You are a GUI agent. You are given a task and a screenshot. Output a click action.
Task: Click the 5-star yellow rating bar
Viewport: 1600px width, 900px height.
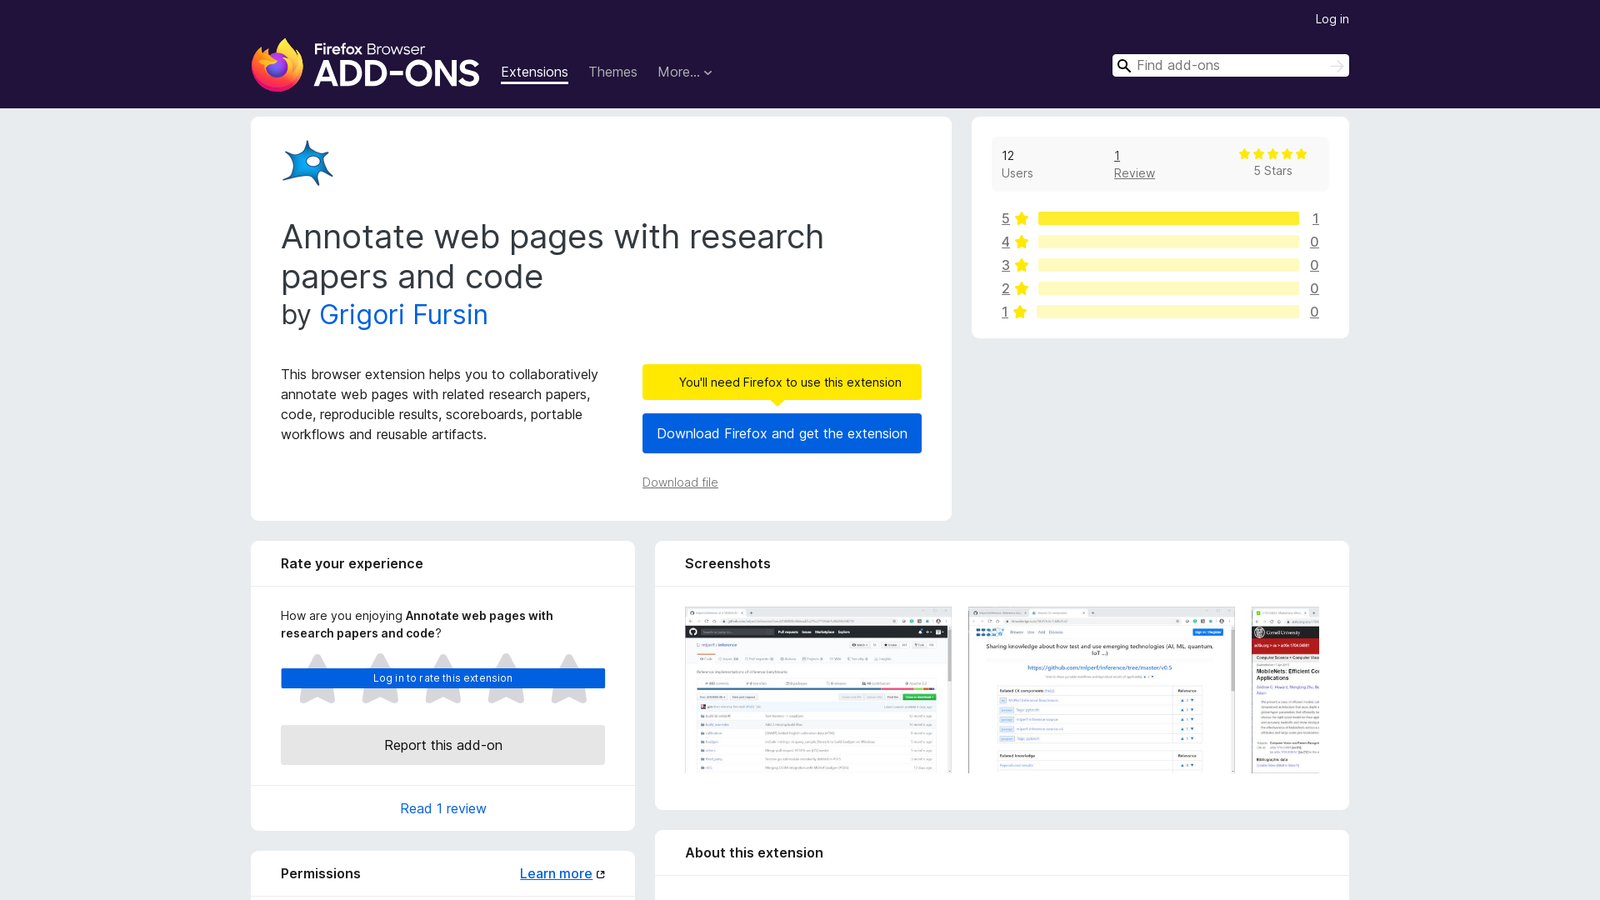[x=1168, y=218]
